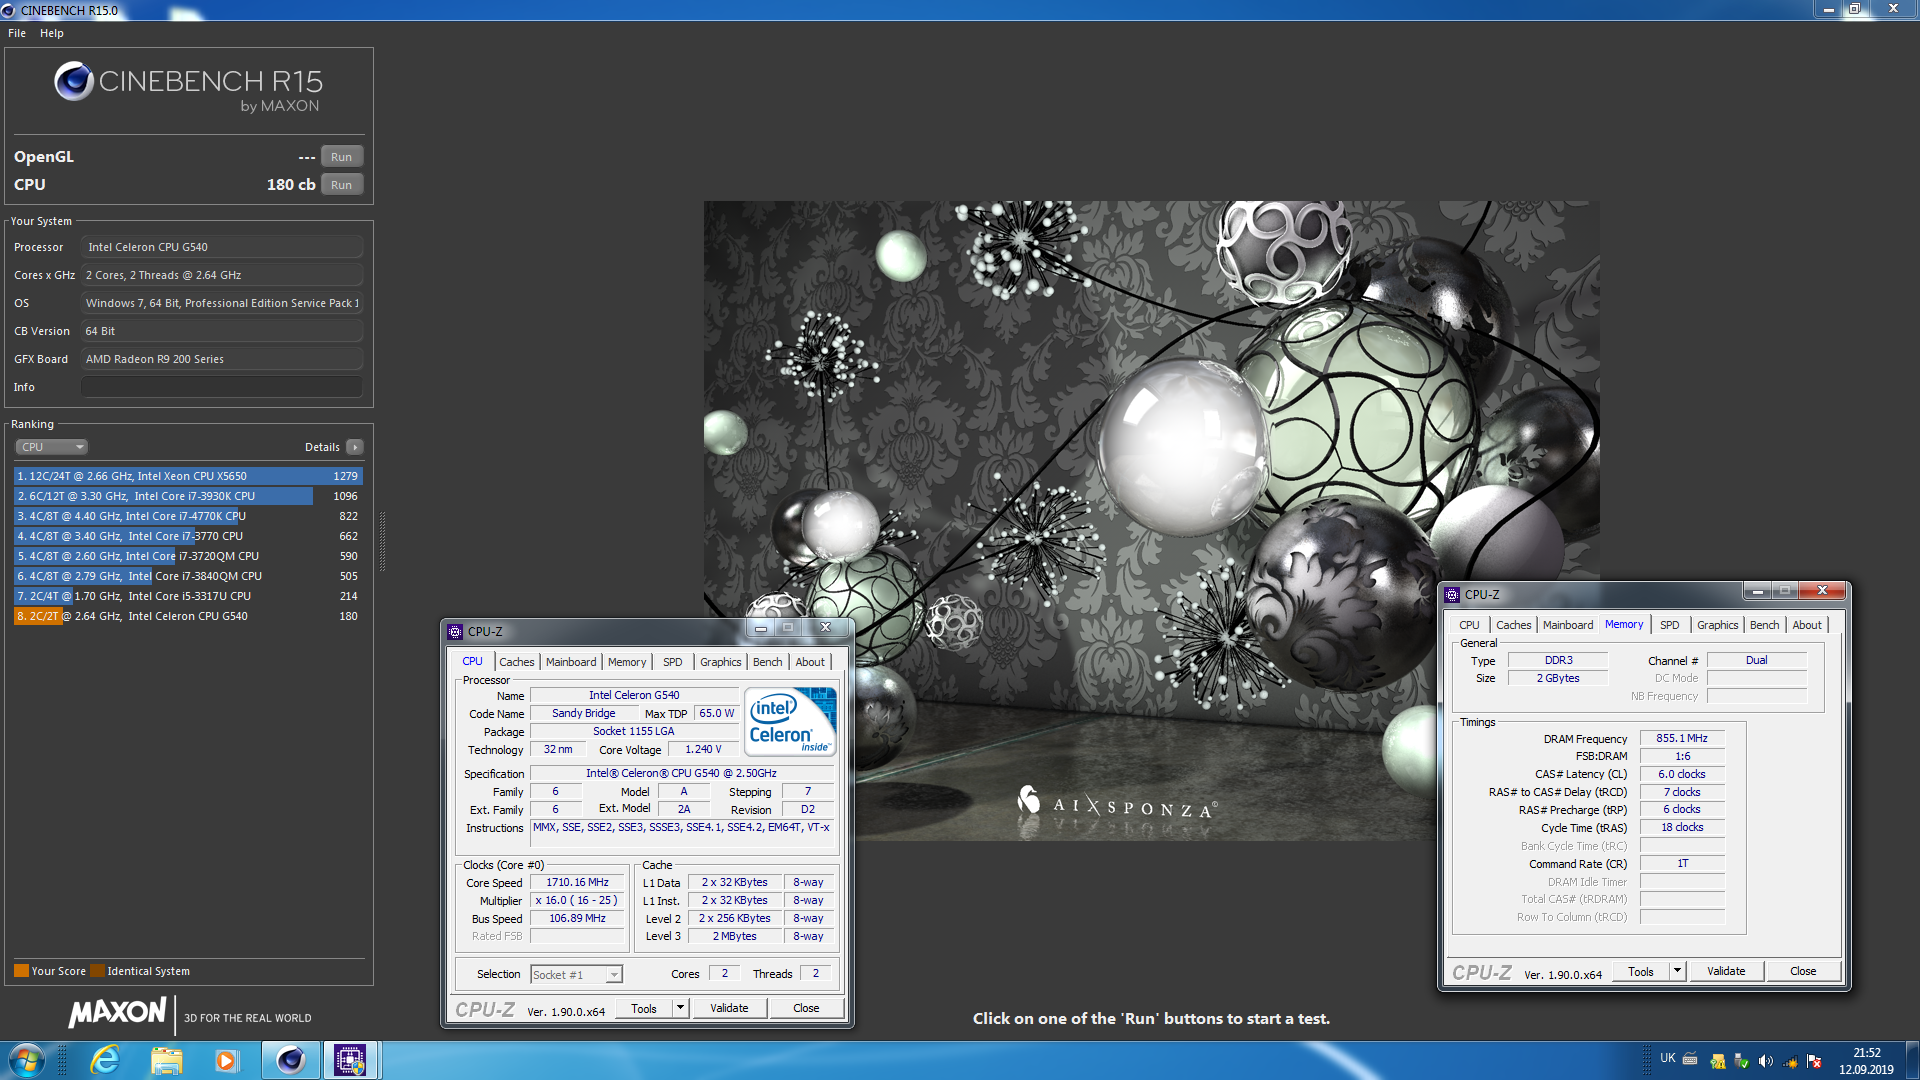The image size is (1920, 1080).
Task: Switch to CPU-Z taskbar icon
Action: click(x=350, y=1060)
